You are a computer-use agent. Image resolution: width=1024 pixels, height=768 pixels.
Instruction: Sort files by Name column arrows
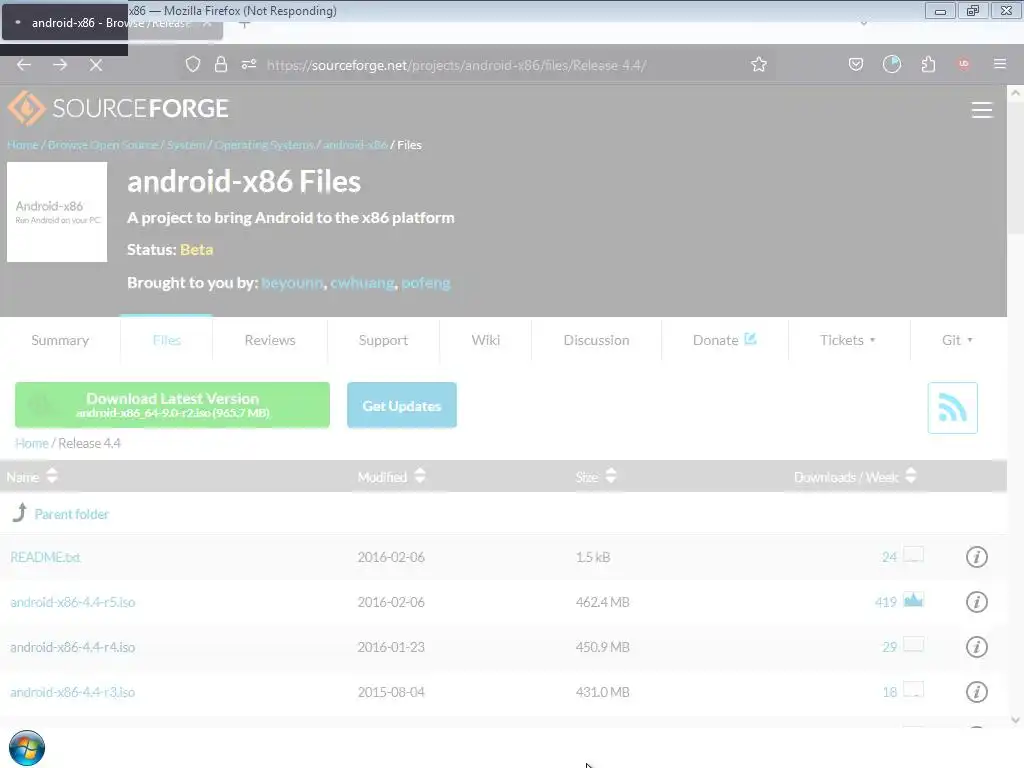click(x=52, y=476)
